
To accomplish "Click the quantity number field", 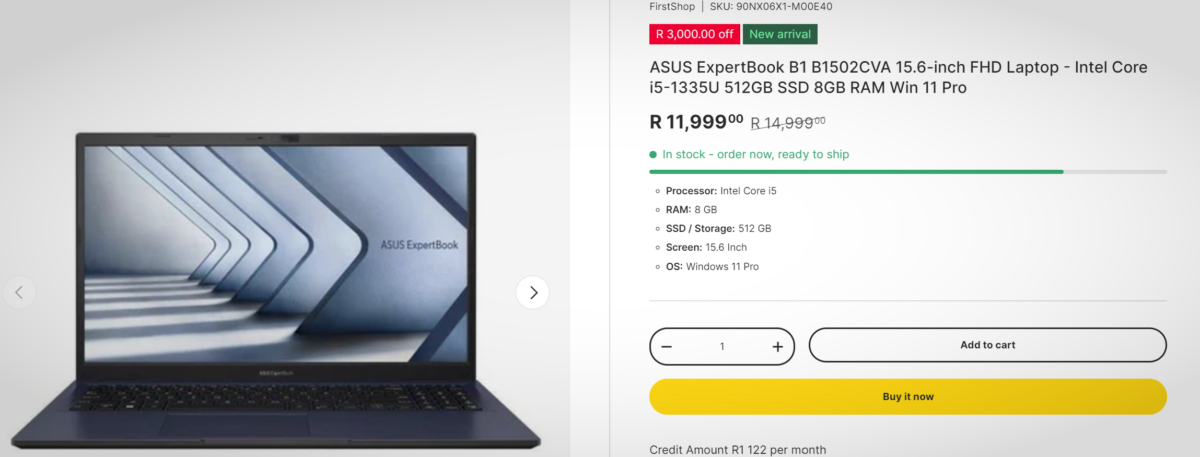I will point(722,346).
